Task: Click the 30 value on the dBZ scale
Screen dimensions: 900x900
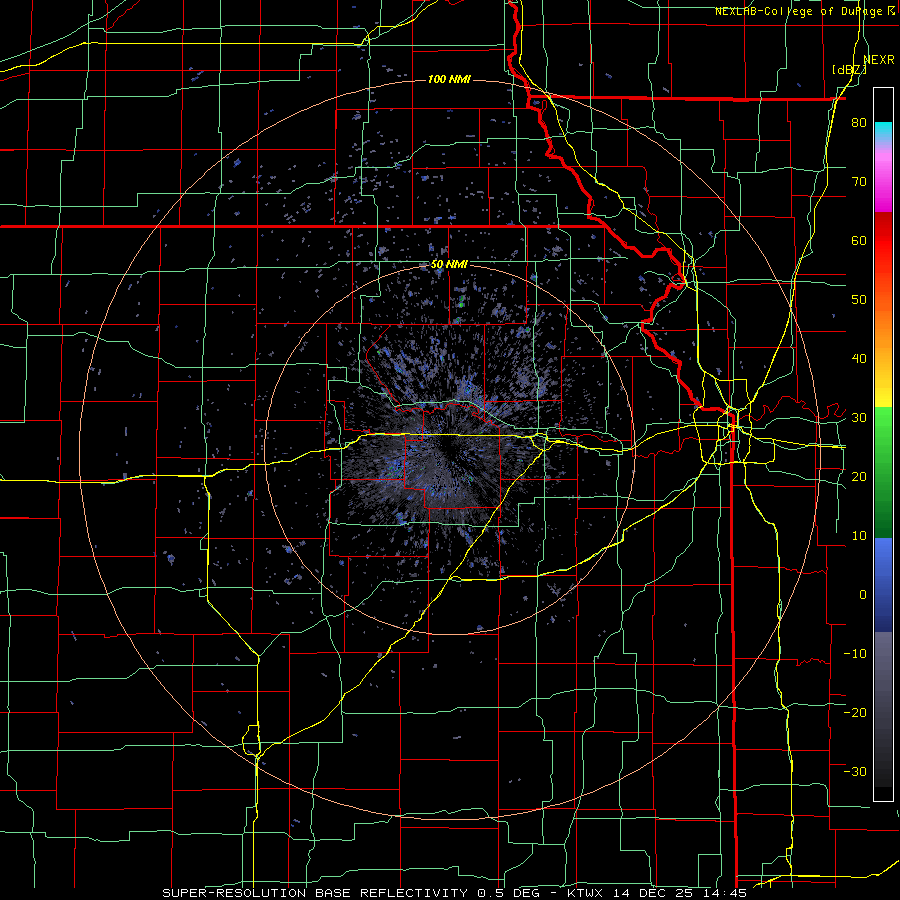Action: [859, 418]
